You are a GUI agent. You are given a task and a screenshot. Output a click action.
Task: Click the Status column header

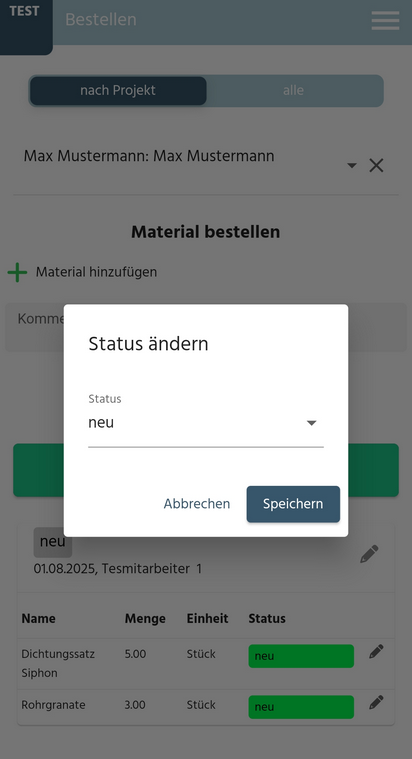coord(267,619)
